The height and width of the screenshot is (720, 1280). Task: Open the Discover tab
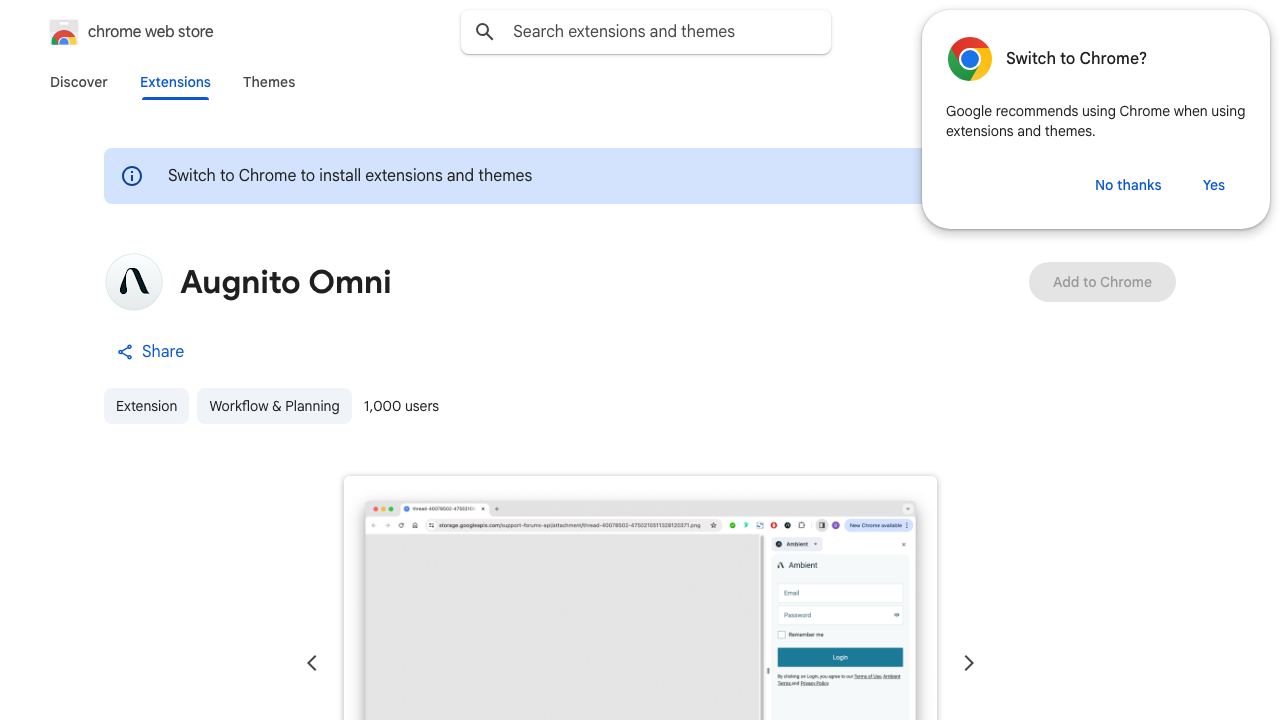pyautogui.click(x=79, y=82)
